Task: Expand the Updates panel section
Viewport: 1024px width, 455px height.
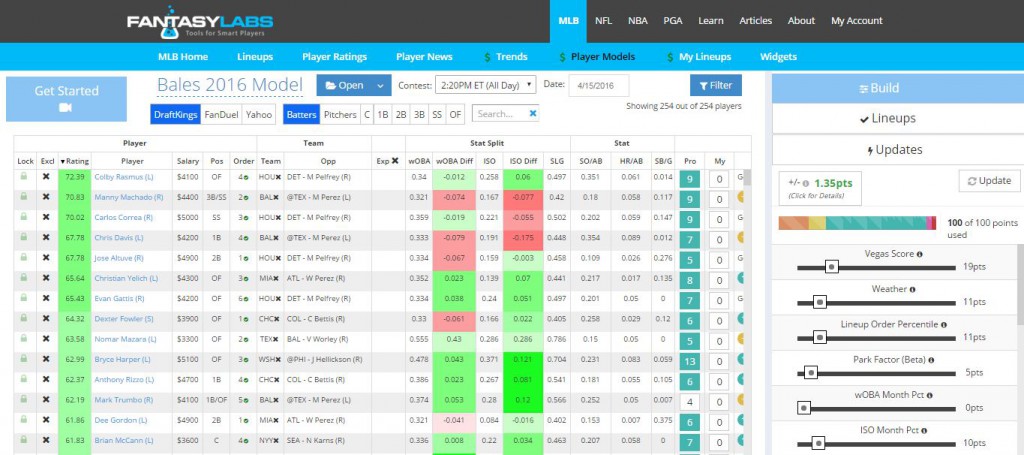Action: tap(895, 149)
